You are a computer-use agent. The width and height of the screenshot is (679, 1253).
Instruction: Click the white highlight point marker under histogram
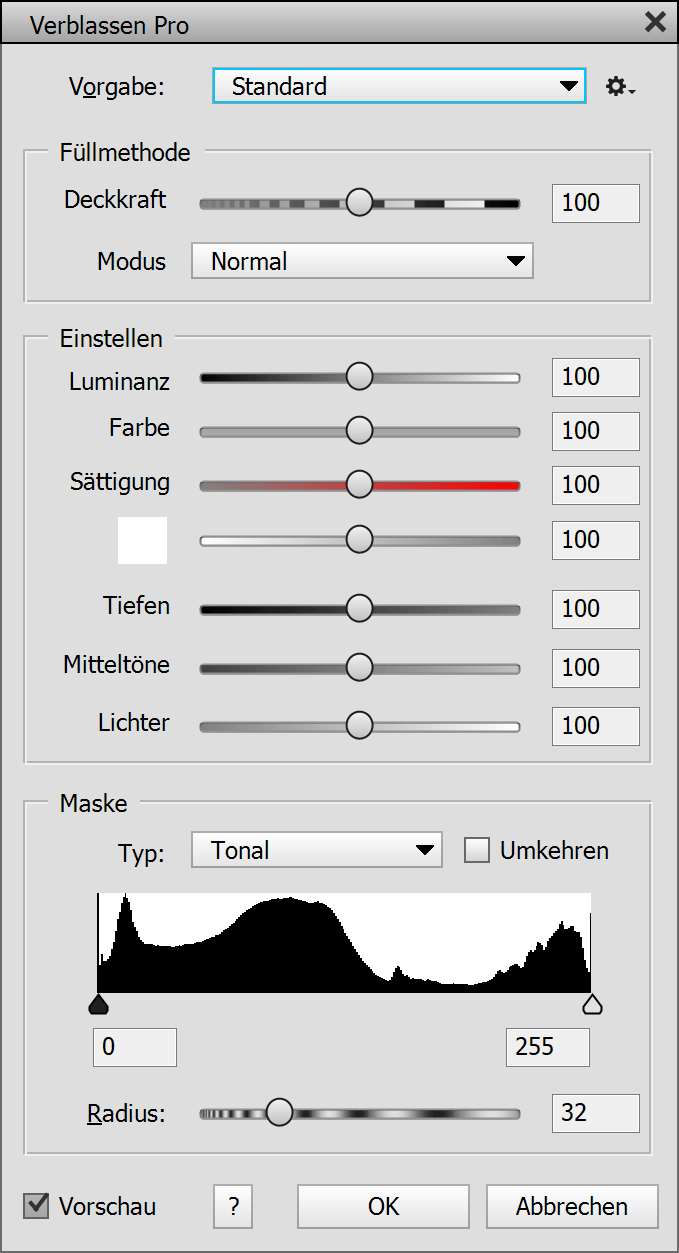click(592, 1004)
